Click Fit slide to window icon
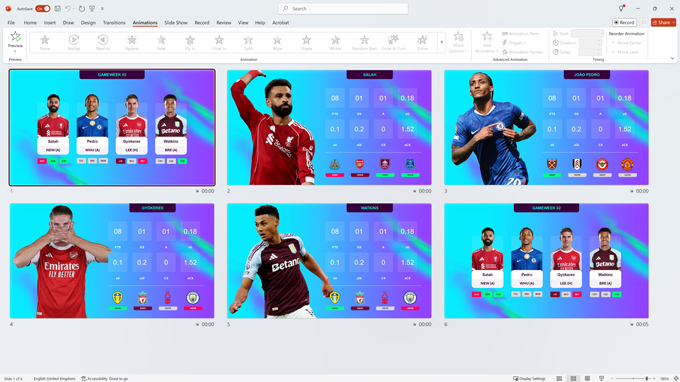This screenshot has height=382, width=680. click(x=676, y=379)
